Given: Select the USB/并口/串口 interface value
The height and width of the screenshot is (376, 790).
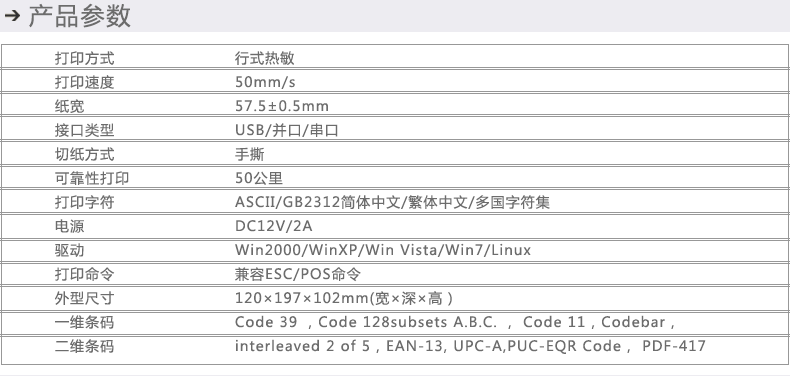Looking at the screenshot, I should [287, 131].
